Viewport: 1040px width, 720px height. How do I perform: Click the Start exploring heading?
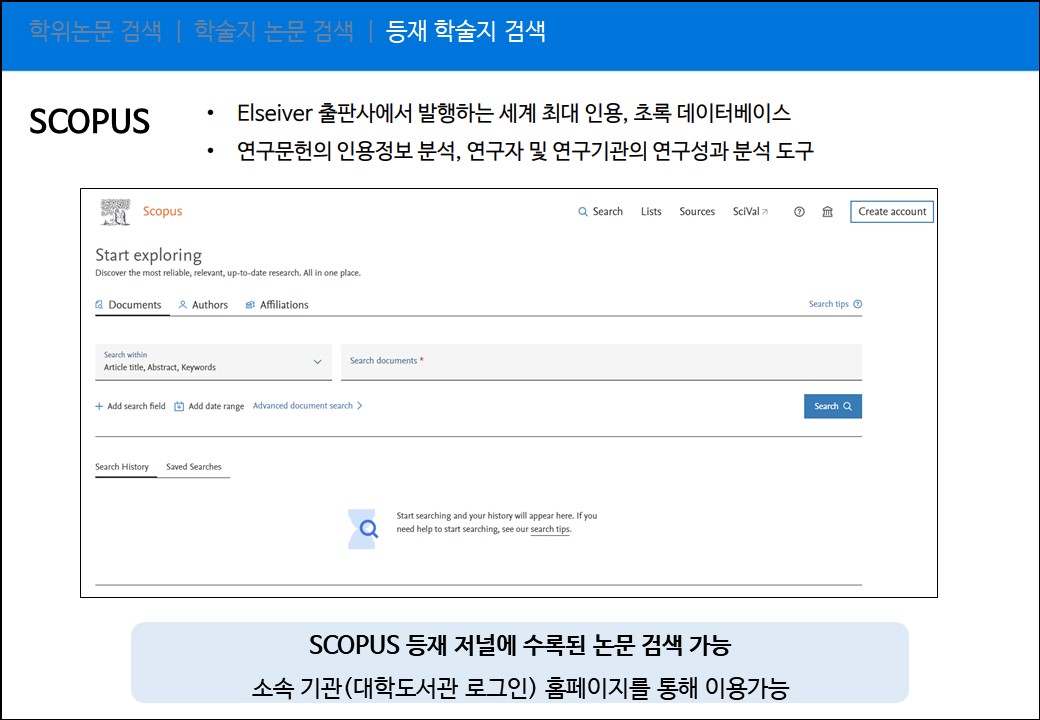tap(149, 255)
